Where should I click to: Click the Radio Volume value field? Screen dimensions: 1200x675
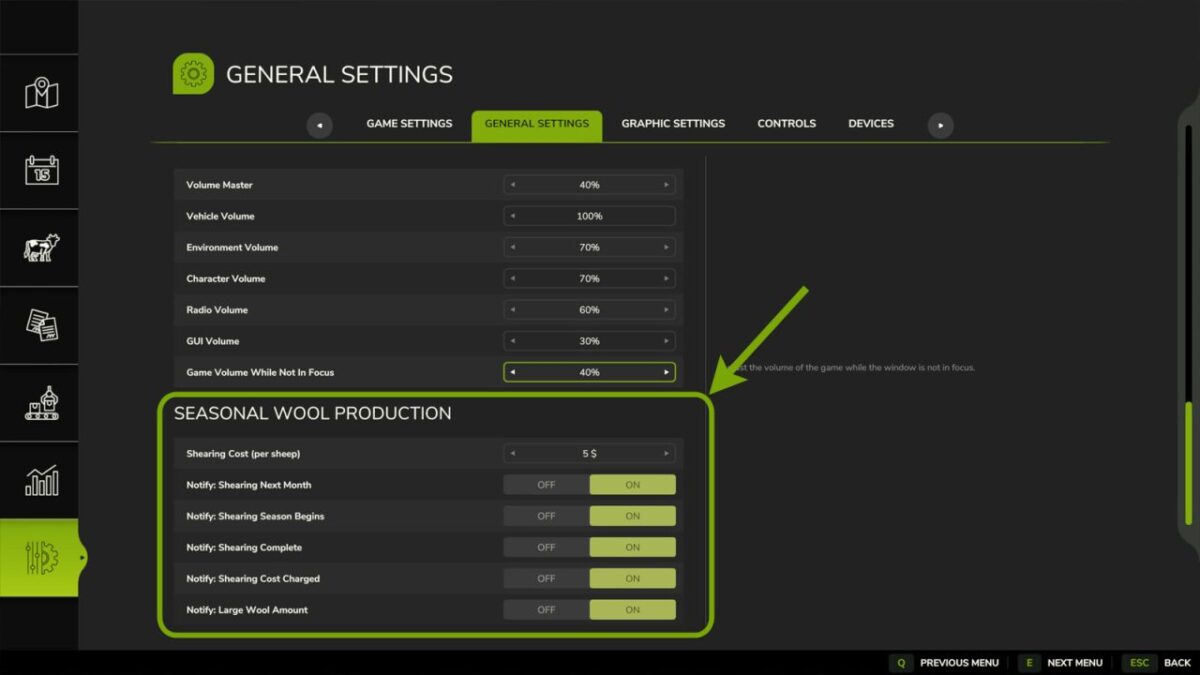590,309
